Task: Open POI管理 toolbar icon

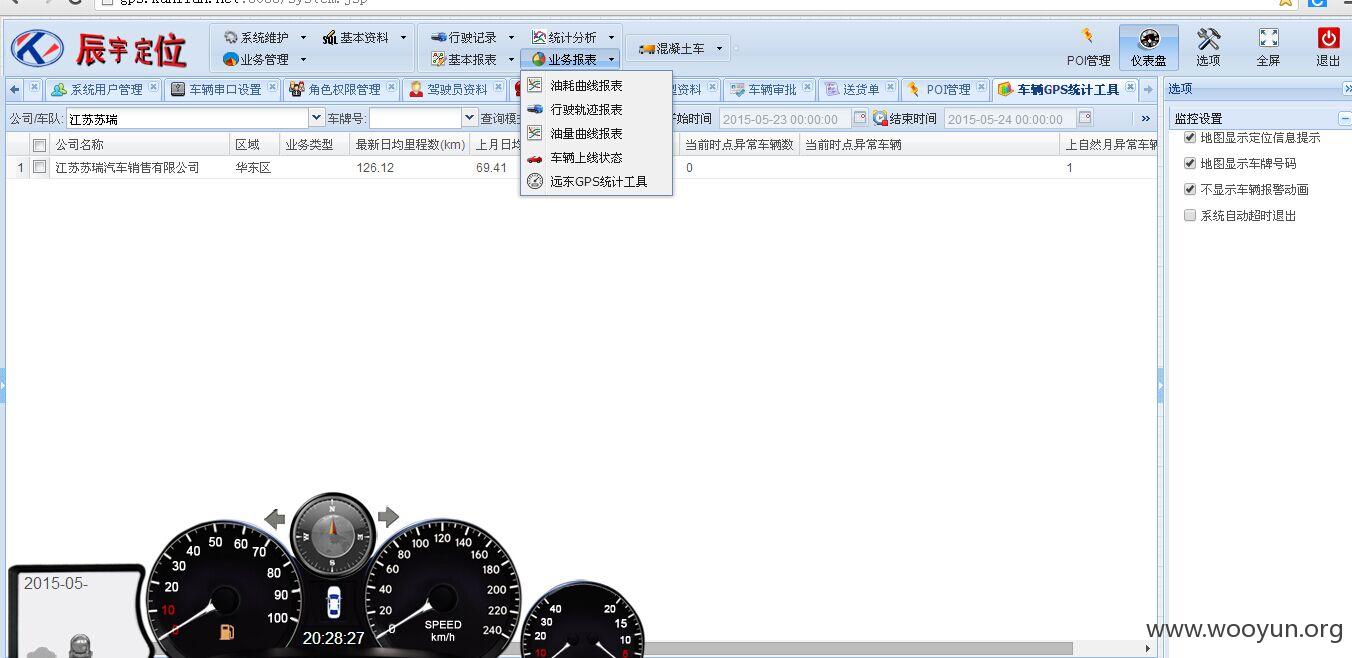Action: tap(1088, 47)
